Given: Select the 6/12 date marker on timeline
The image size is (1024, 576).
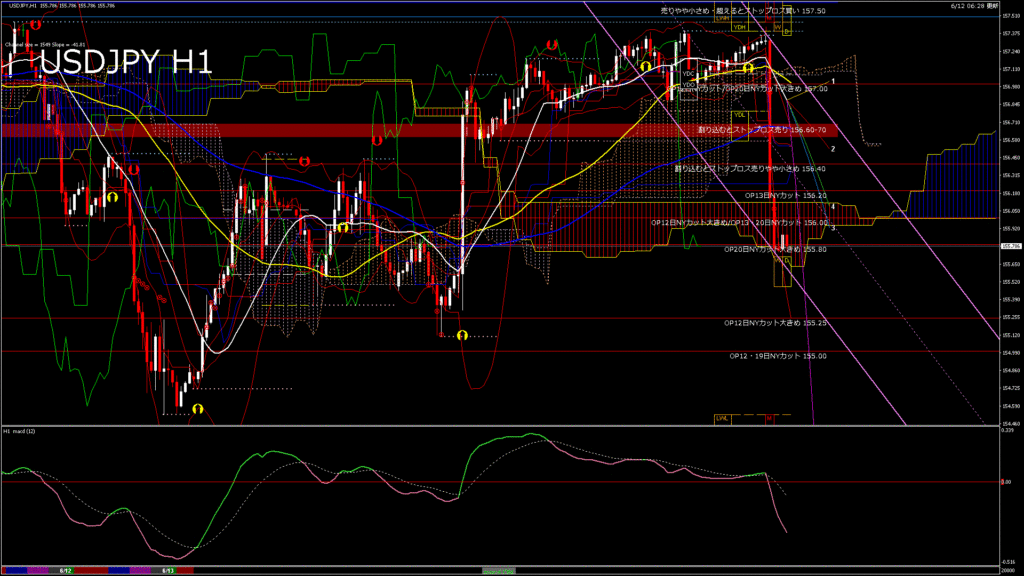Looking at the screenshot, I should coord(65,571).
